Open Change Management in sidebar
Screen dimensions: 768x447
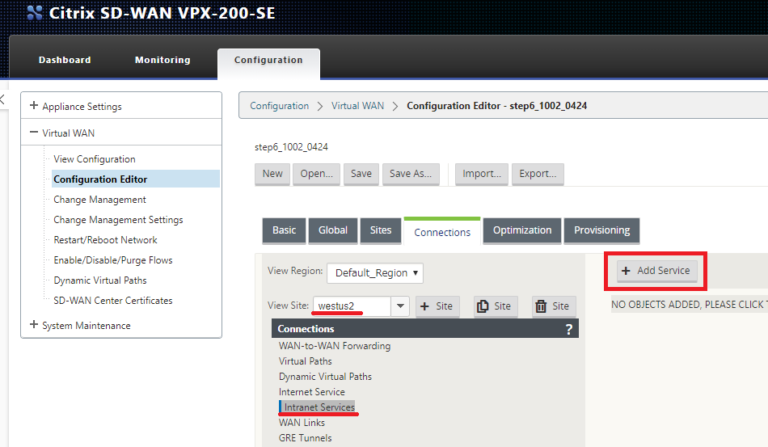[x=99, y=200]
